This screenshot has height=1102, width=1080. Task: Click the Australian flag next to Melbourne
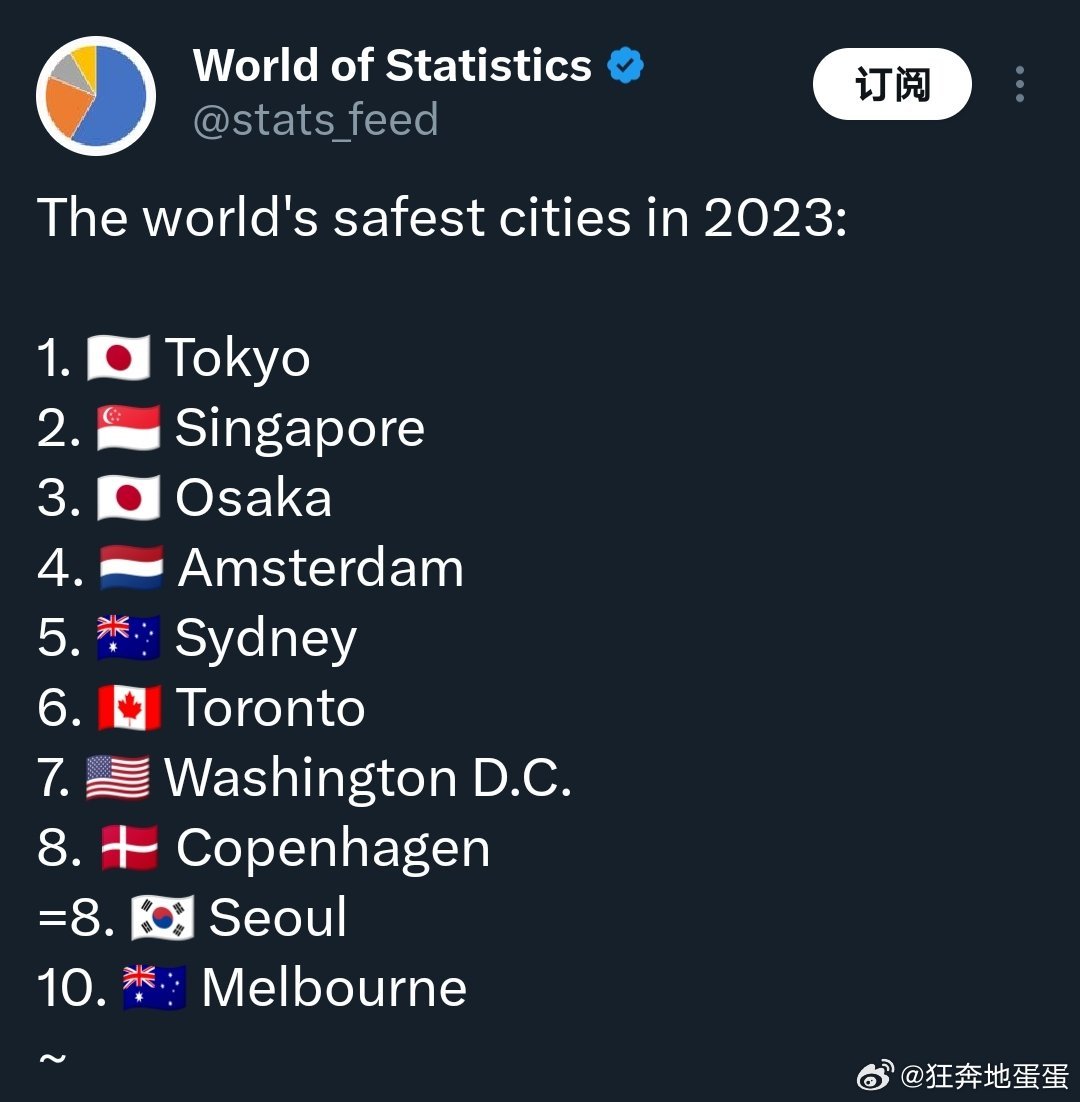point(154,988)
